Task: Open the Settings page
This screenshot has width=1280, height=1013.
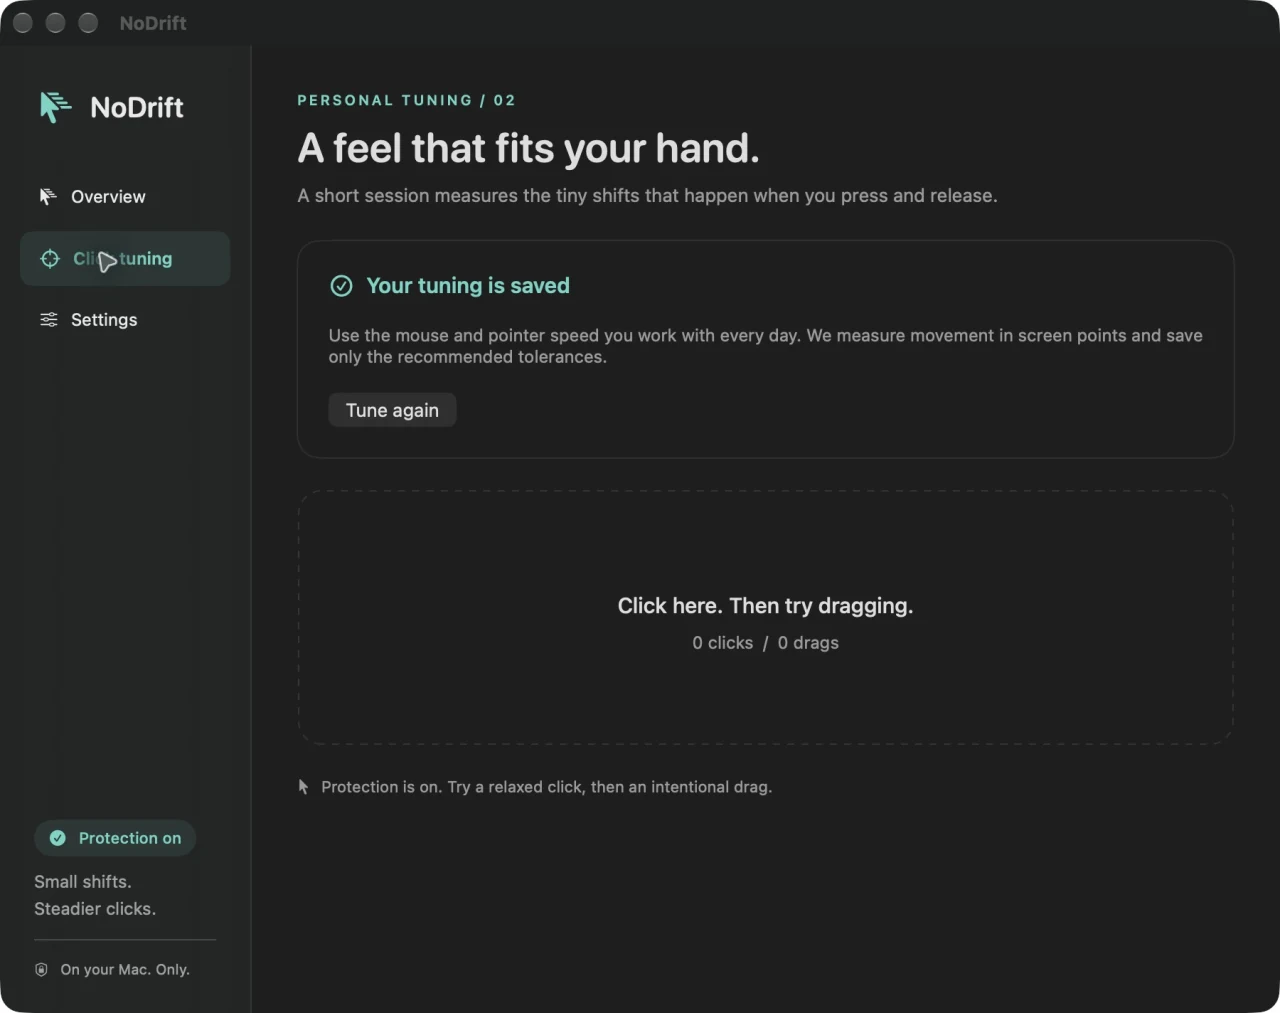Action: point(125,320)
